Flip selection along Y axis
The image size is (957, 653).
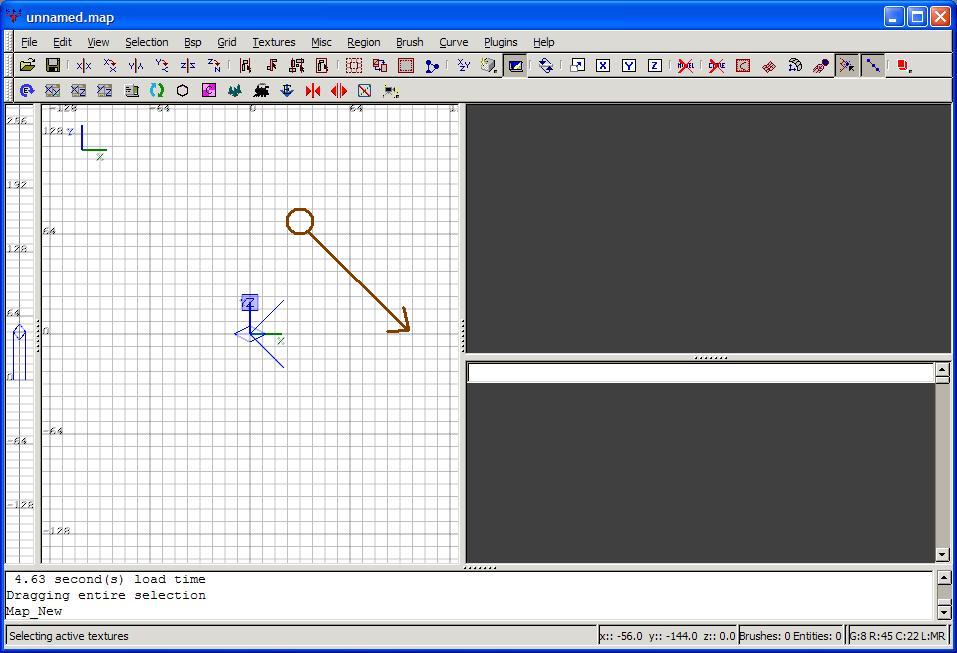(135, 65)
